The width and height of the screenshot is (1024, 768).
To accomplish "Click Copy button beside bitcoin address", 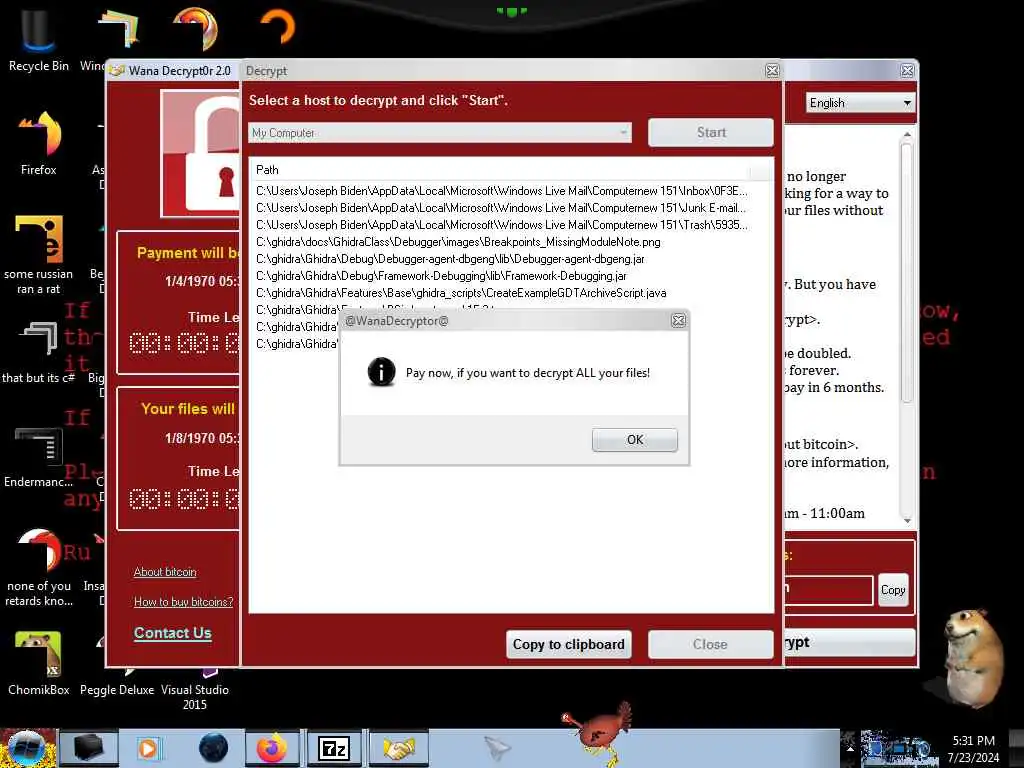I will [x=893, y=590].
